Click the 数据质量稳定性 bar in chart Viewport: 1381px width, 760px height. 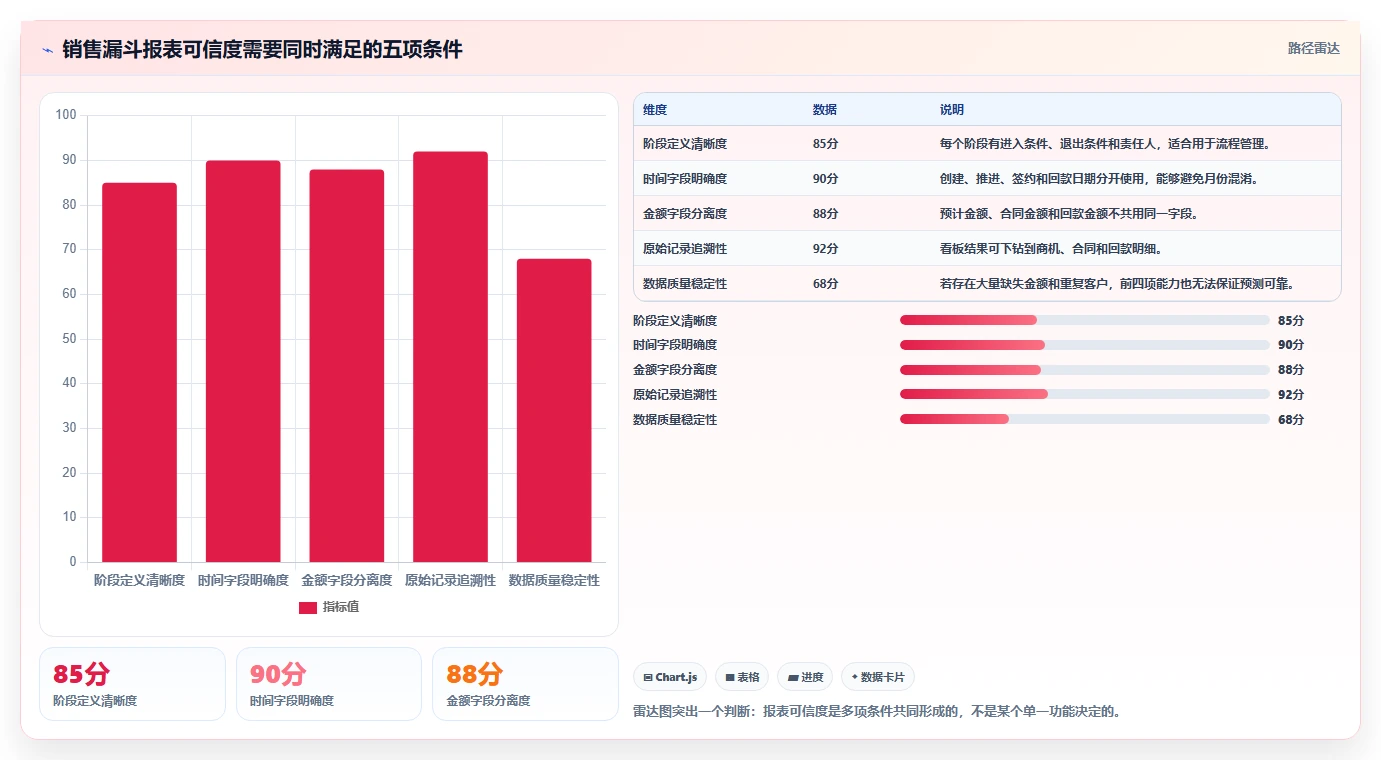click(x=554, y=410)
